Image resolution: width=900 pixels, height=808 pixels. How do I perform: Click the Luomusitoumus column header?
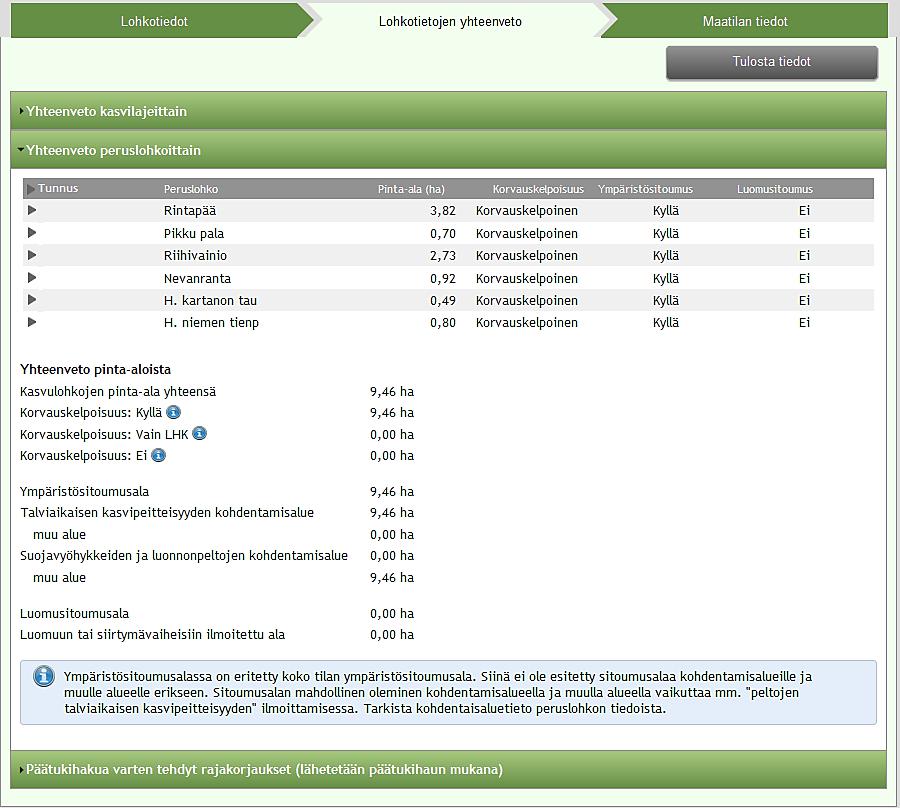[775, 189]
